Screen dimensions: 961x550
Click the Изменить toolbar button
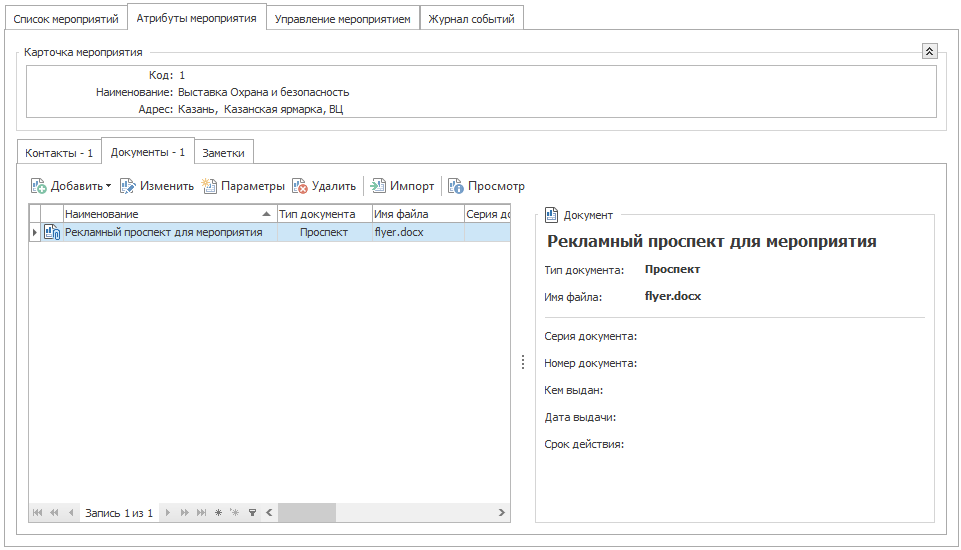coord(157,186)
